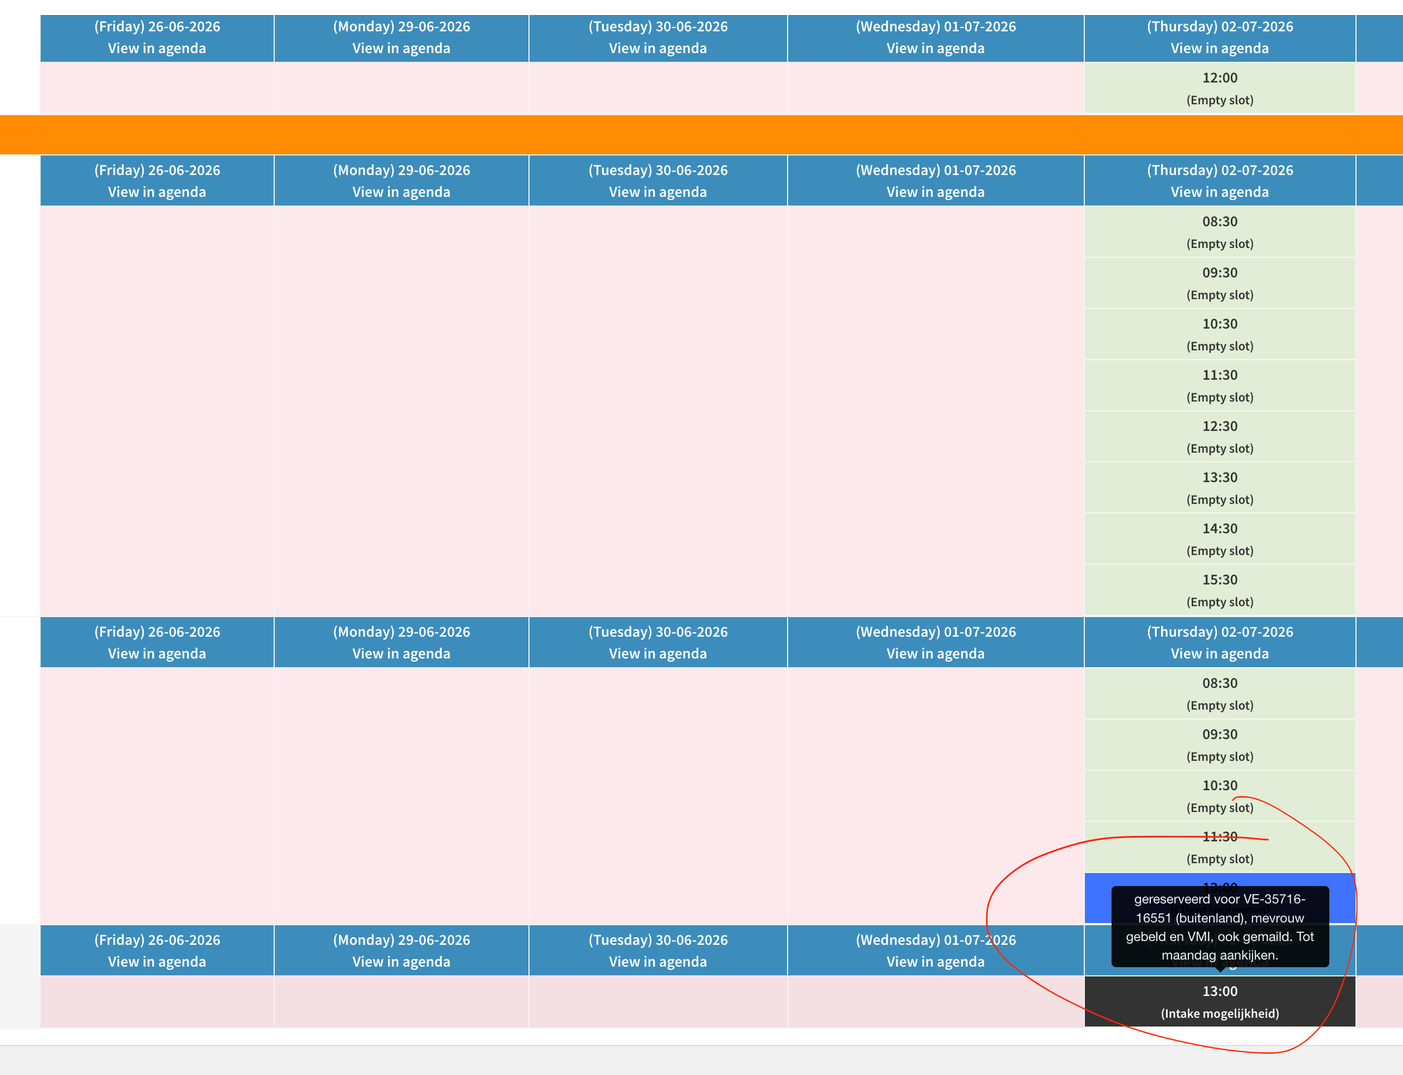Select the 09:30 slot in the section with the blue slot
The image size is (1403, 1075).
1219,745
